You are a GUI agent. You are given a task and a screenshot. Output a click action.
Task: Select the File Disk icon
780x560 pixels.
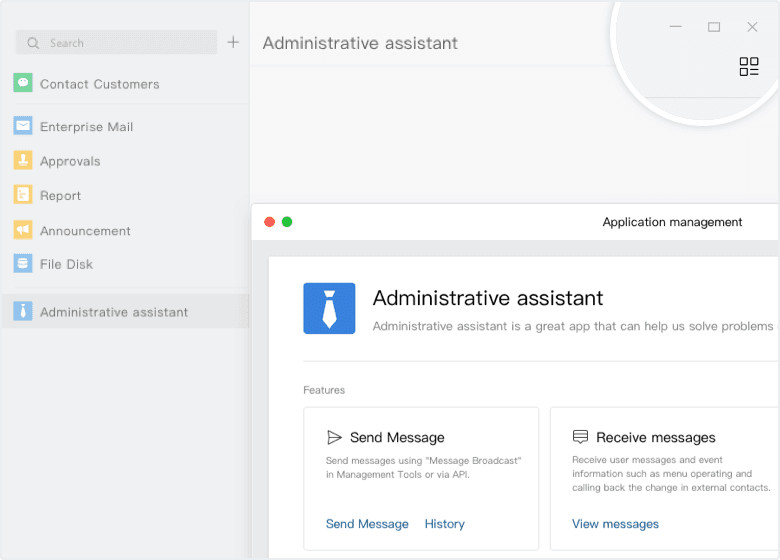point(23,264)
